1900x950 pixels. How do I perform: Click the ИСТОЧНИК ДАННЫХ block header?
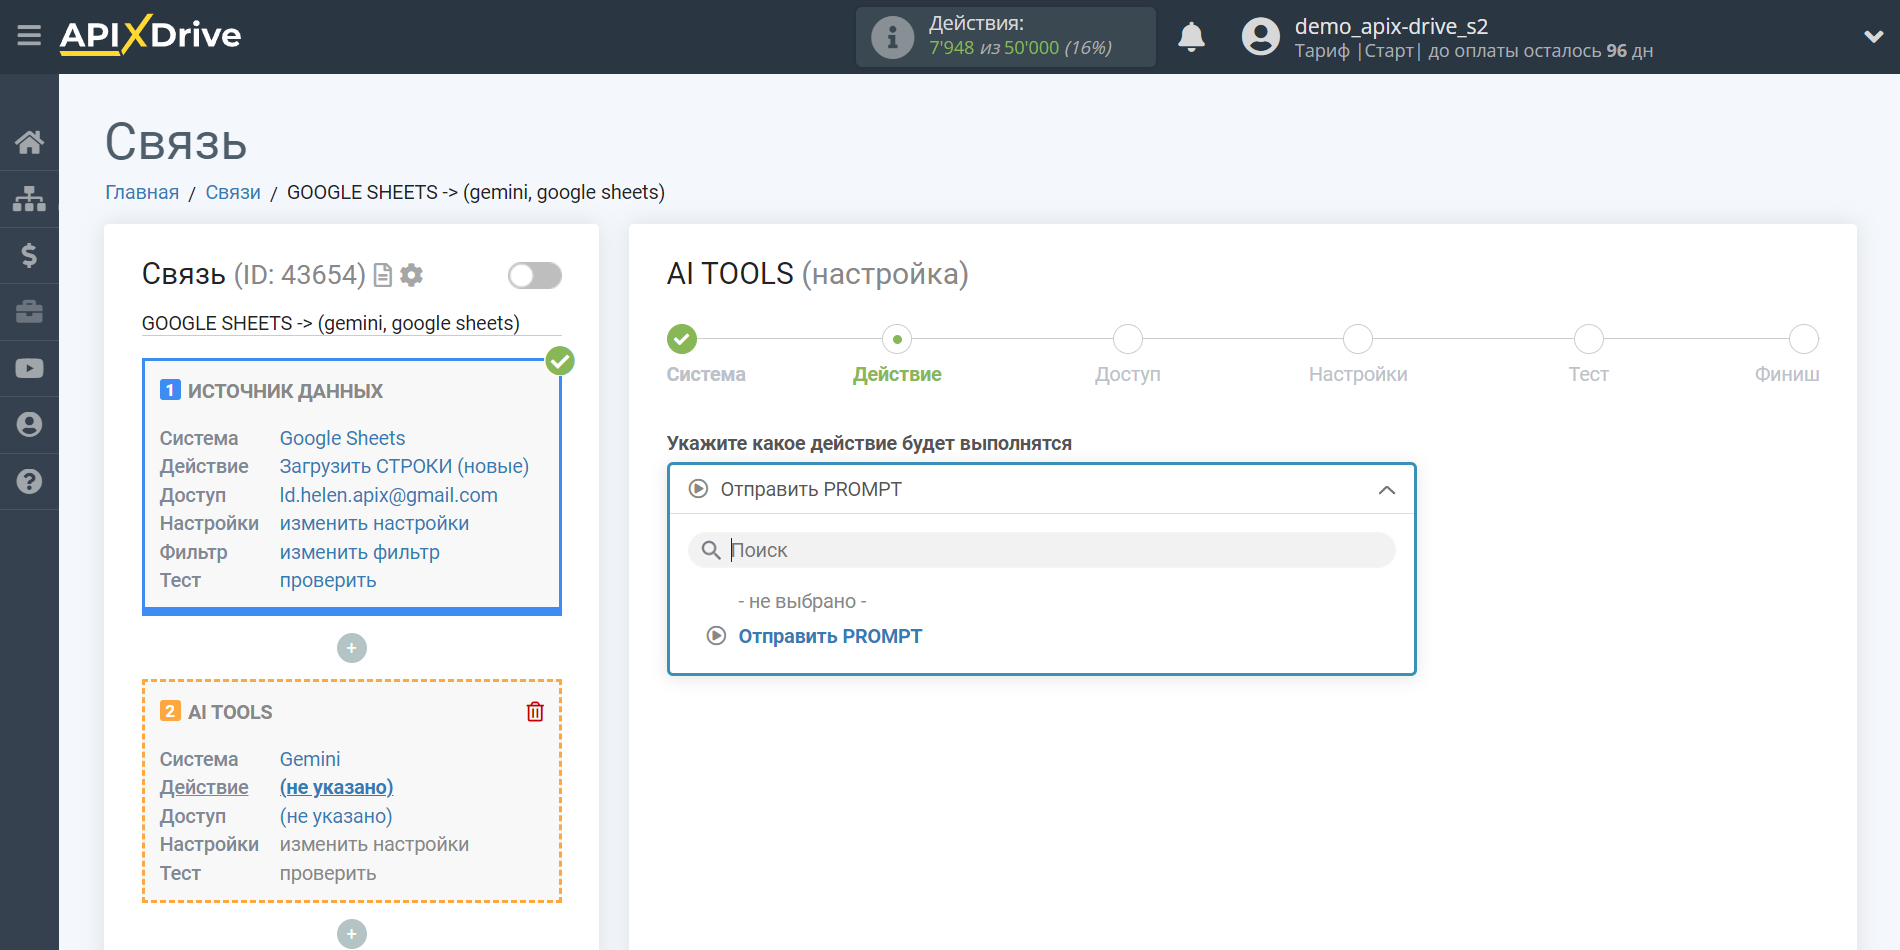click(x=285, y=391)
